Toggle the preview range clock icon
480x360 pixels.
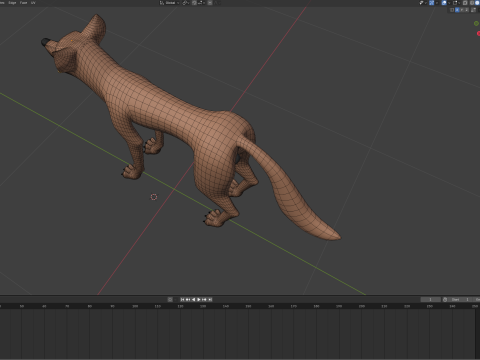[445, 299]
